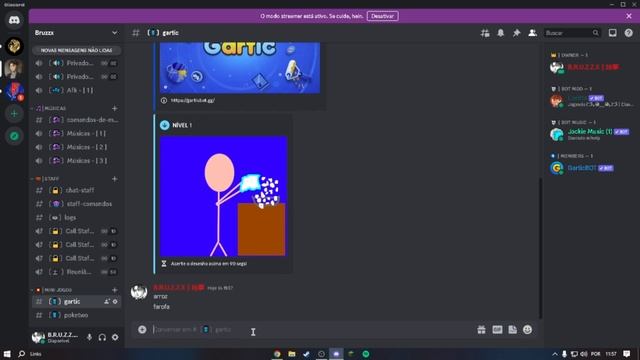Select the server icon with red notification badge
Viewport: 640px width, 360px height.
point(14,91)
